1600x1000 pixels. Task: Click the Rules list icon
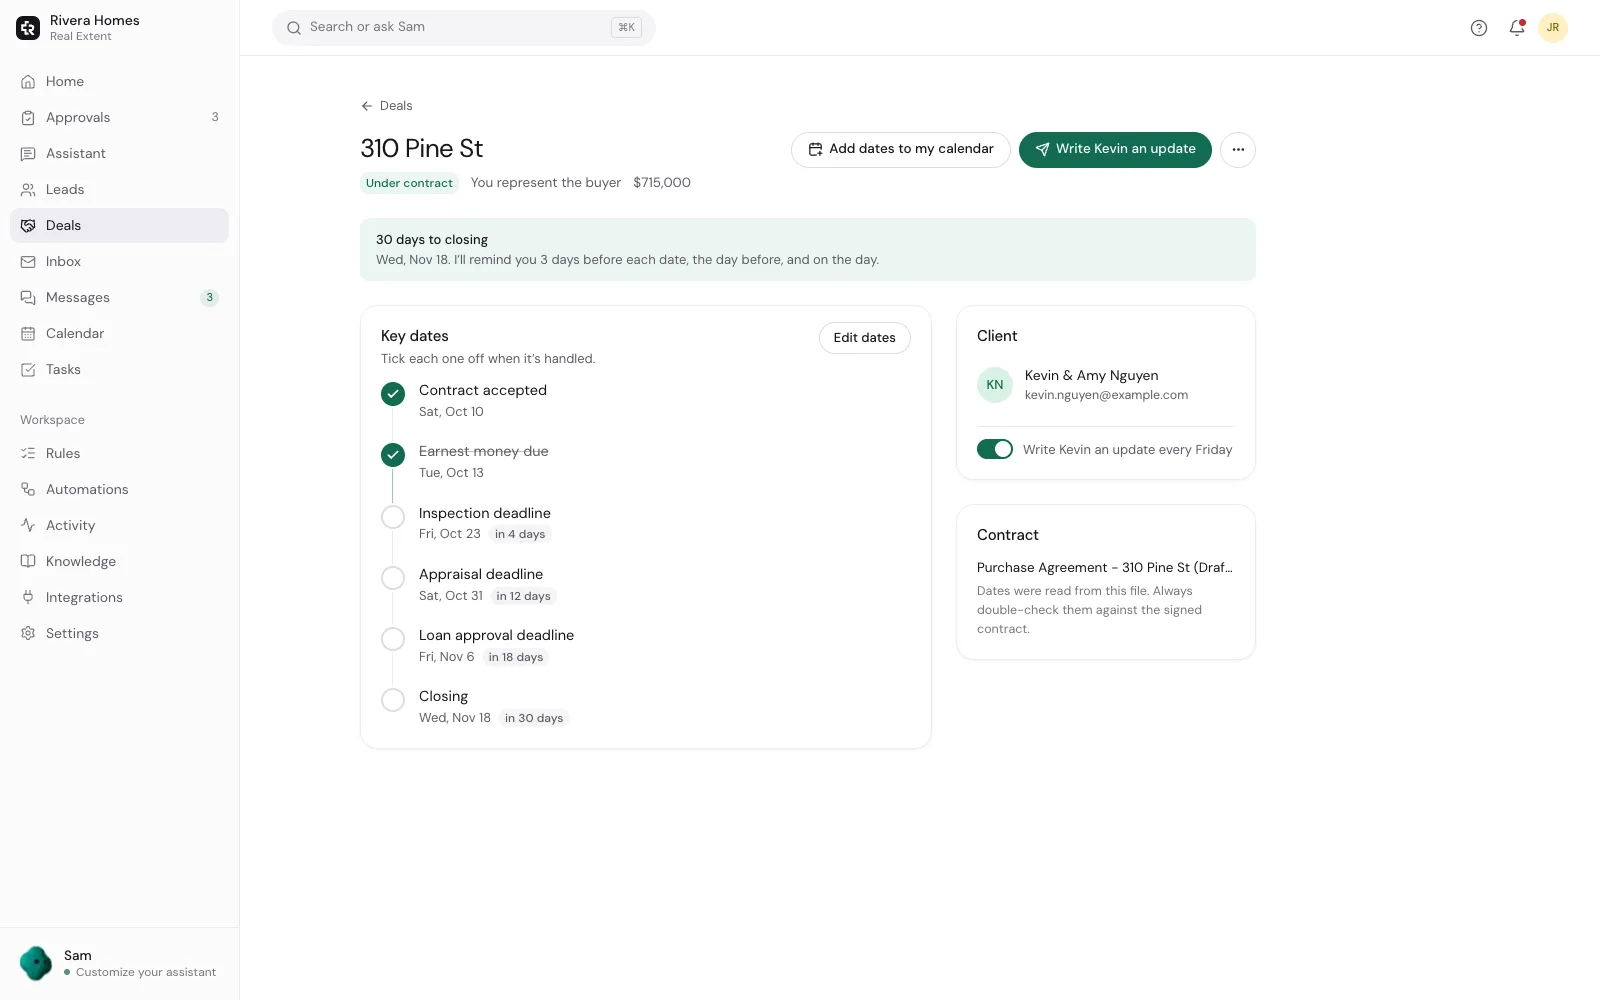28,454
